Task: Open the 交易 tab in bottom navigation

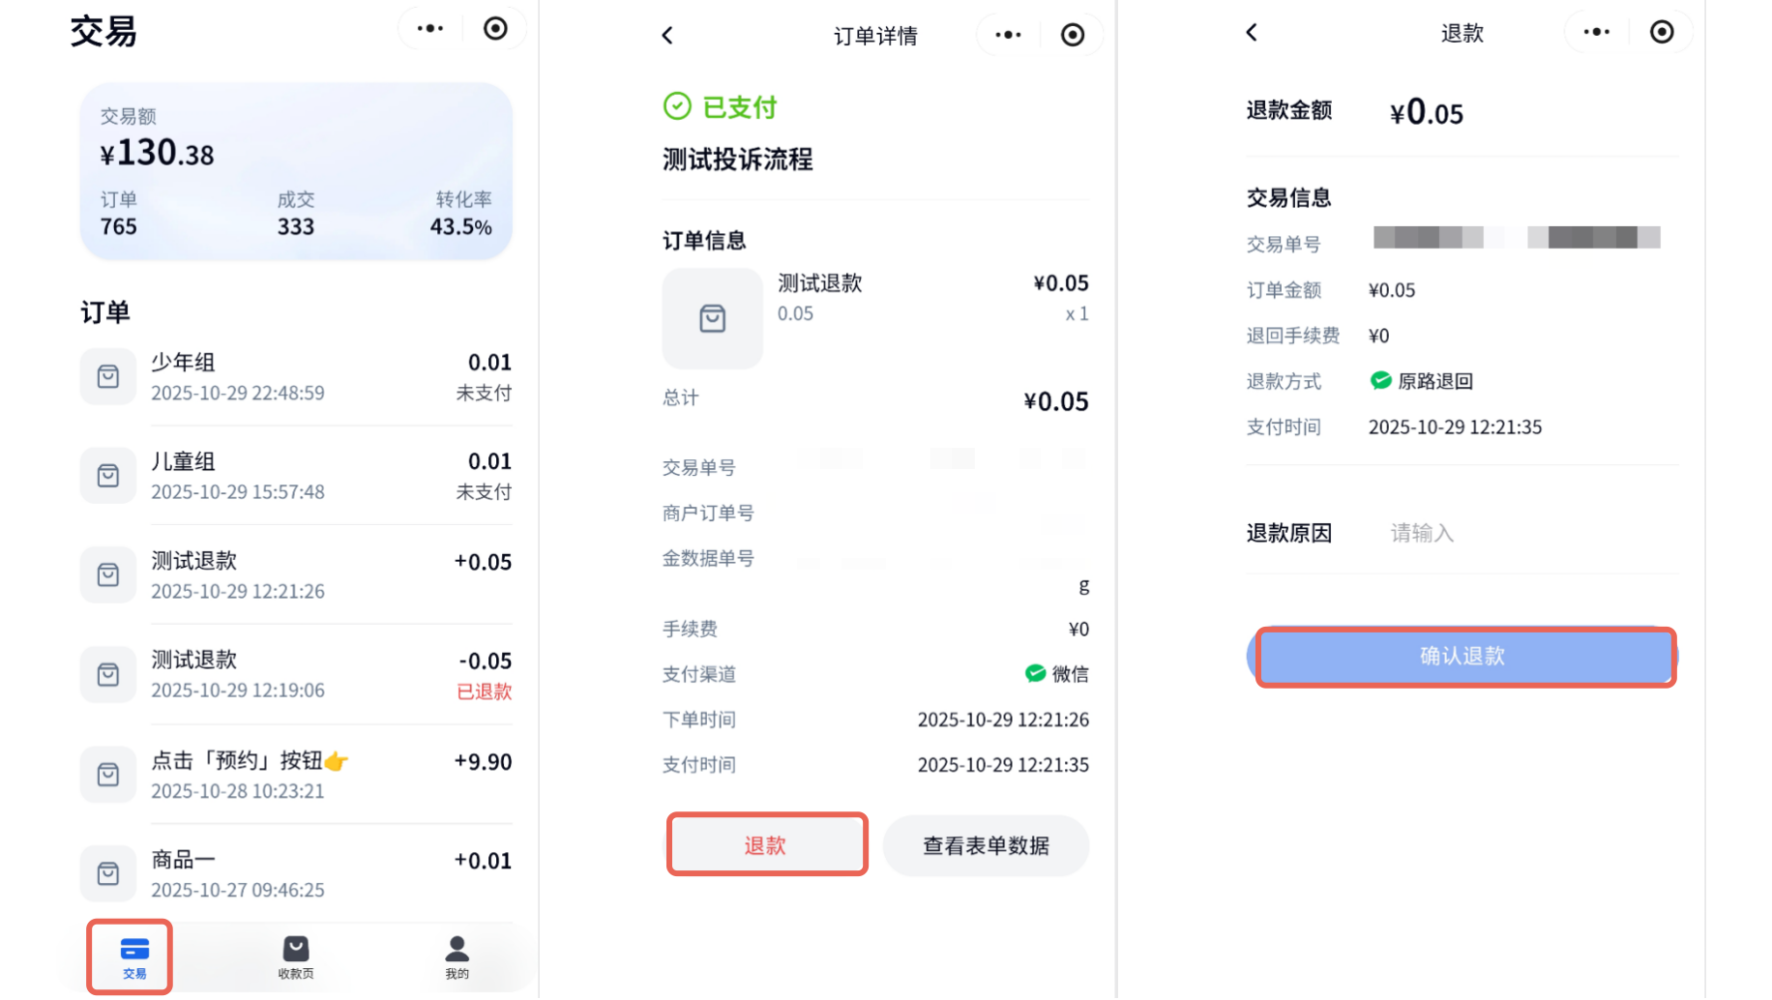Action: (x=133, y=956)
